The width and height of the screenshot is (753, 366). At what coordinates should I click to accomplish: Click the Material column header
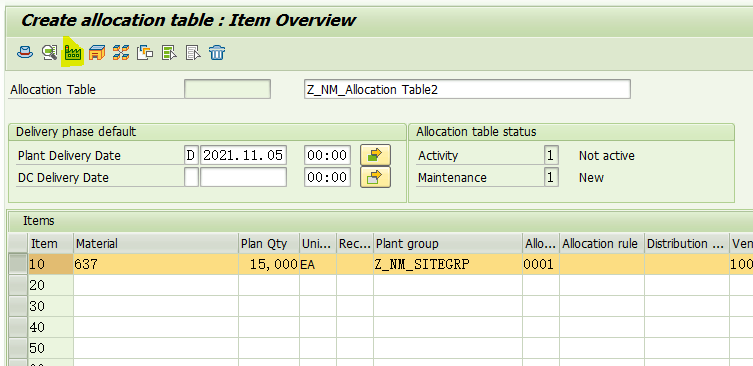pyautogui.click(x=156, y=243)
